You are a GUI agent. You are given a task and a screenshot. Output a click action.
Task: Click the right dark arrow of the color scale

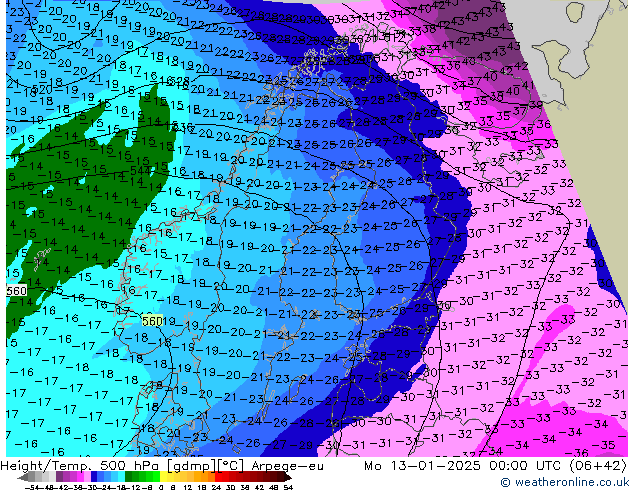(288, 476)
